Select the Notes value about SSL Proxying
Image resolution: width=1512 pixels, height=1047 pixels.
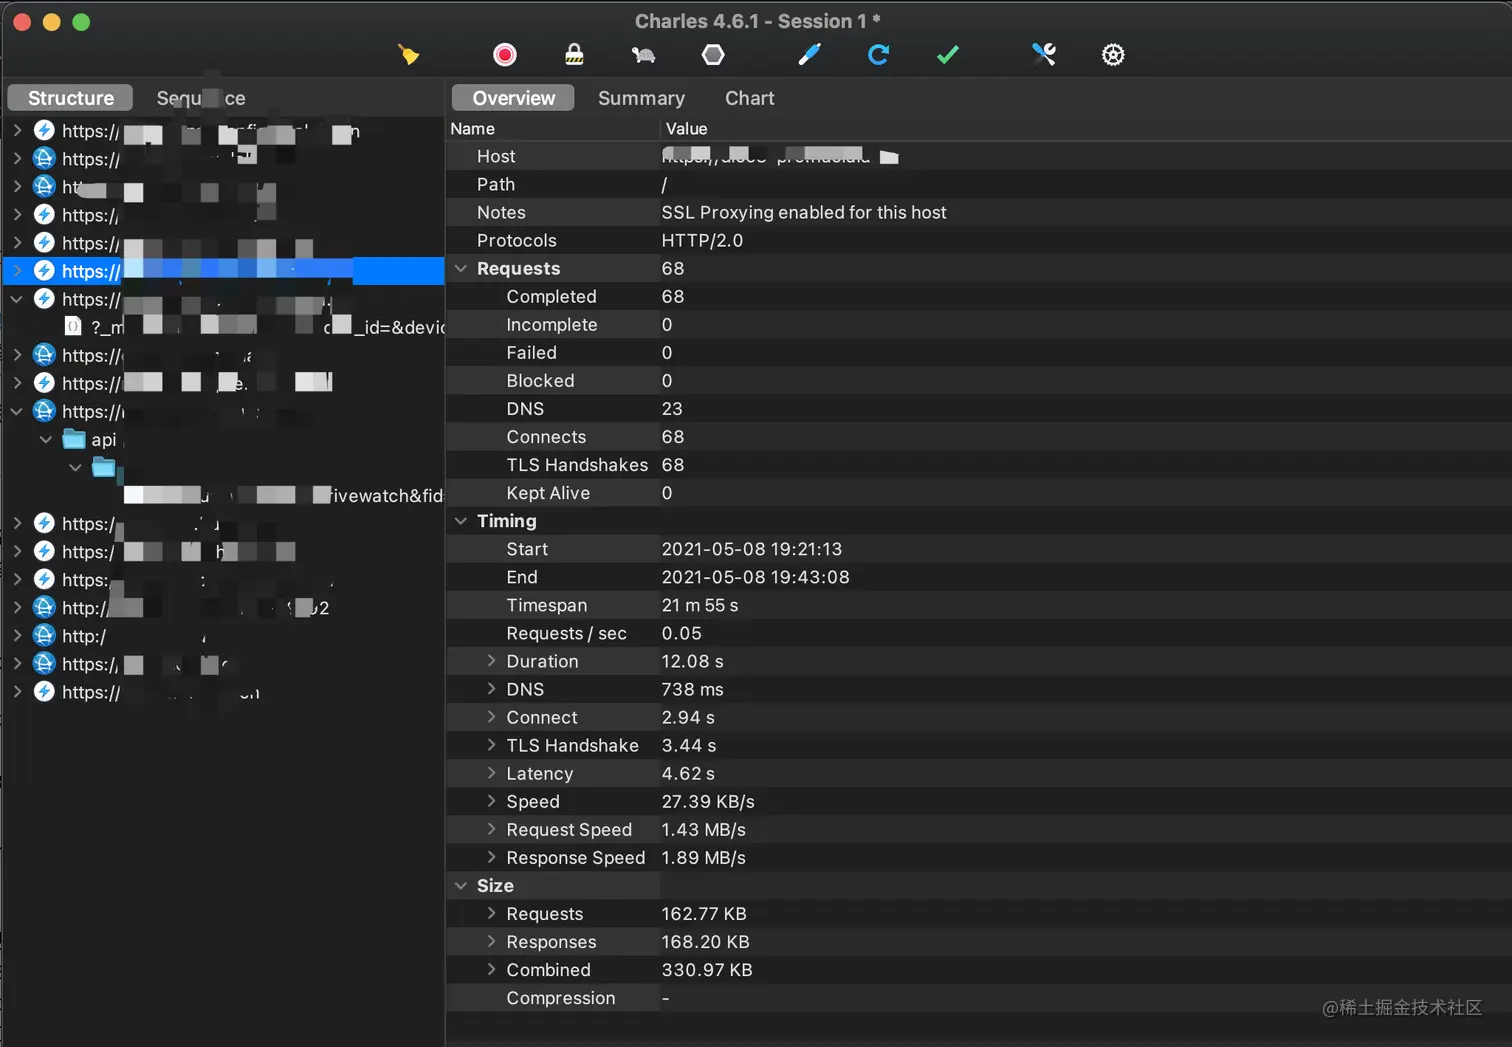coord(804,212)
